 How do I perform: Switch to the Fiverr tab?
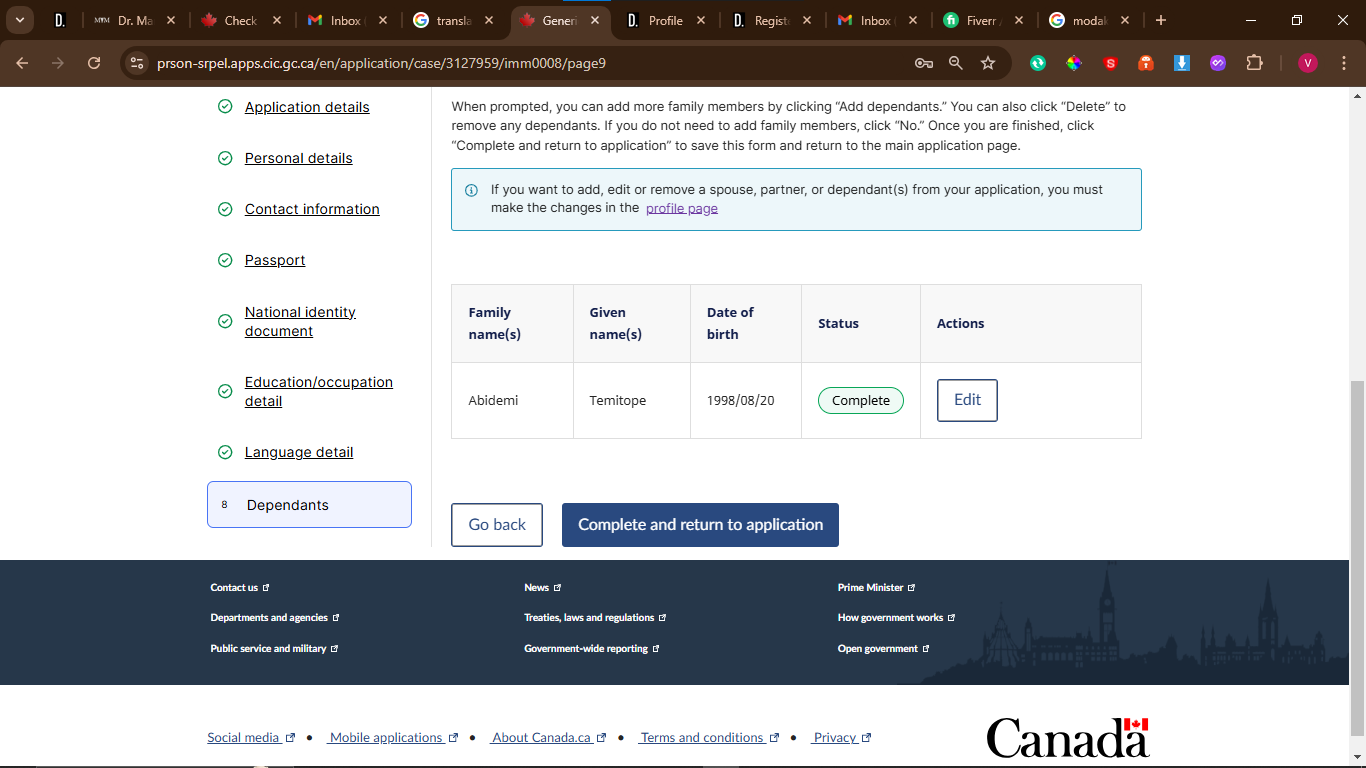982,20
